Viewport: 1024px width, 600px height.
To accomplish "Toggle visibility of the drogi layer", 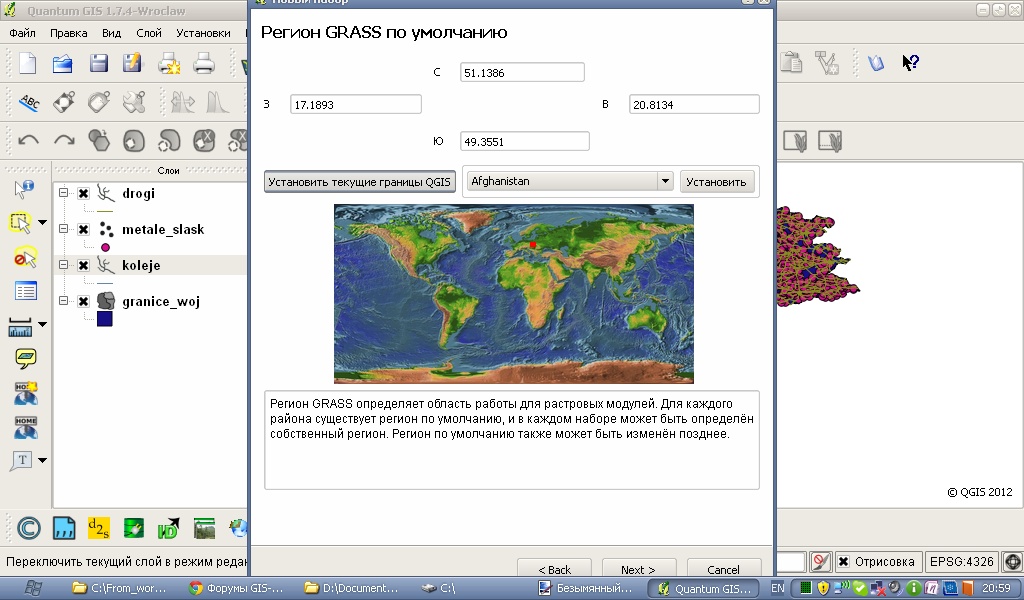I will point(84,194).
